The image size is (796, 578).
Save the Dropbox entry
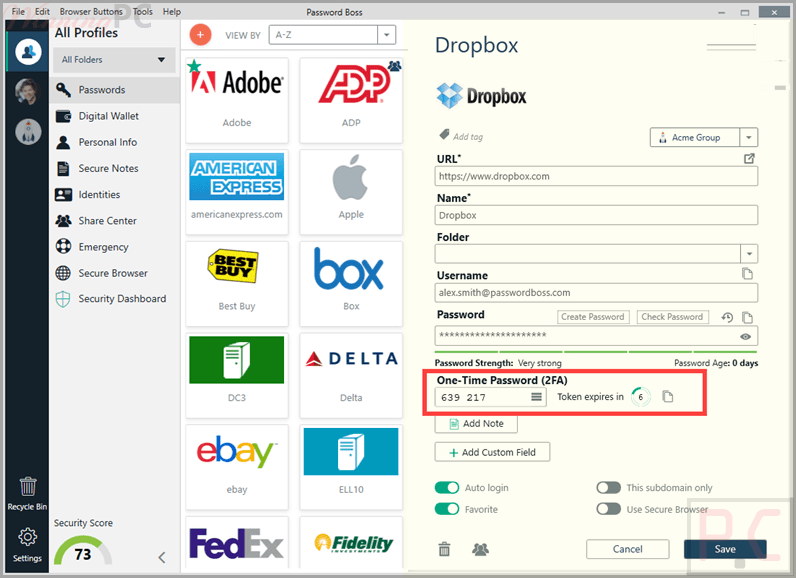click(725, 549)
